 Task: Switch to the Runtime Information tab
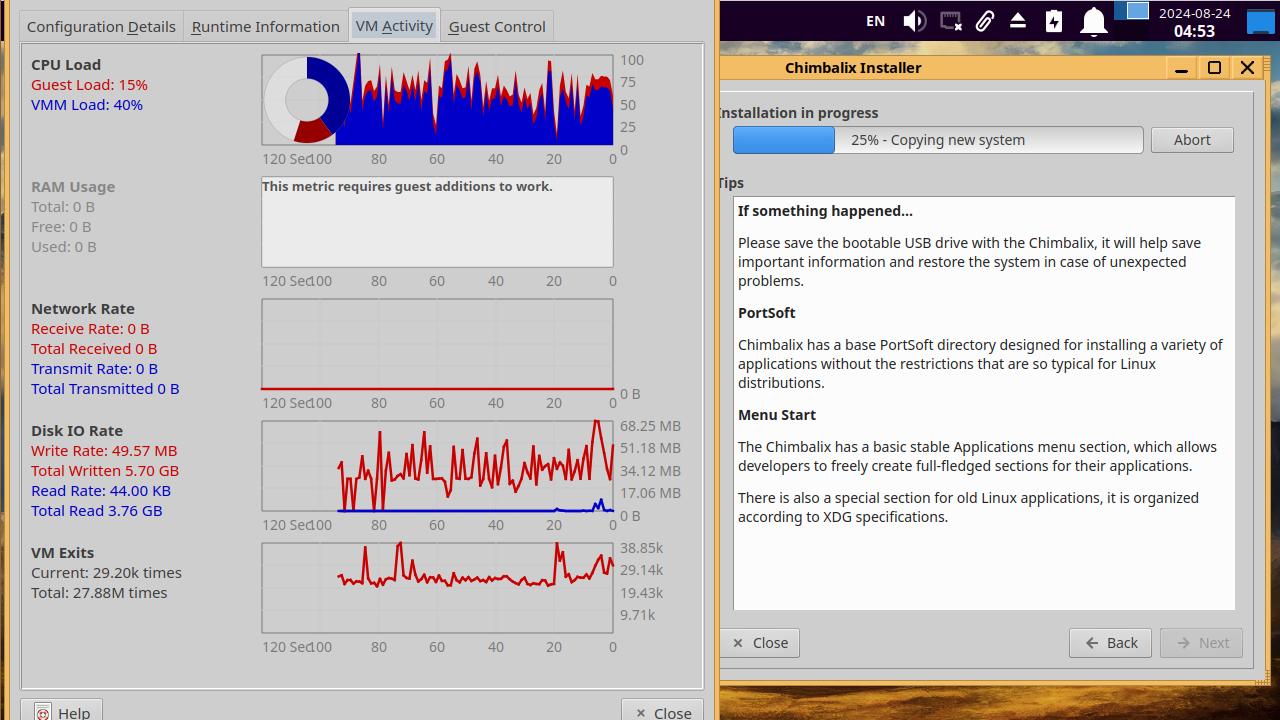pyautogui.click(x=266, y=27)
